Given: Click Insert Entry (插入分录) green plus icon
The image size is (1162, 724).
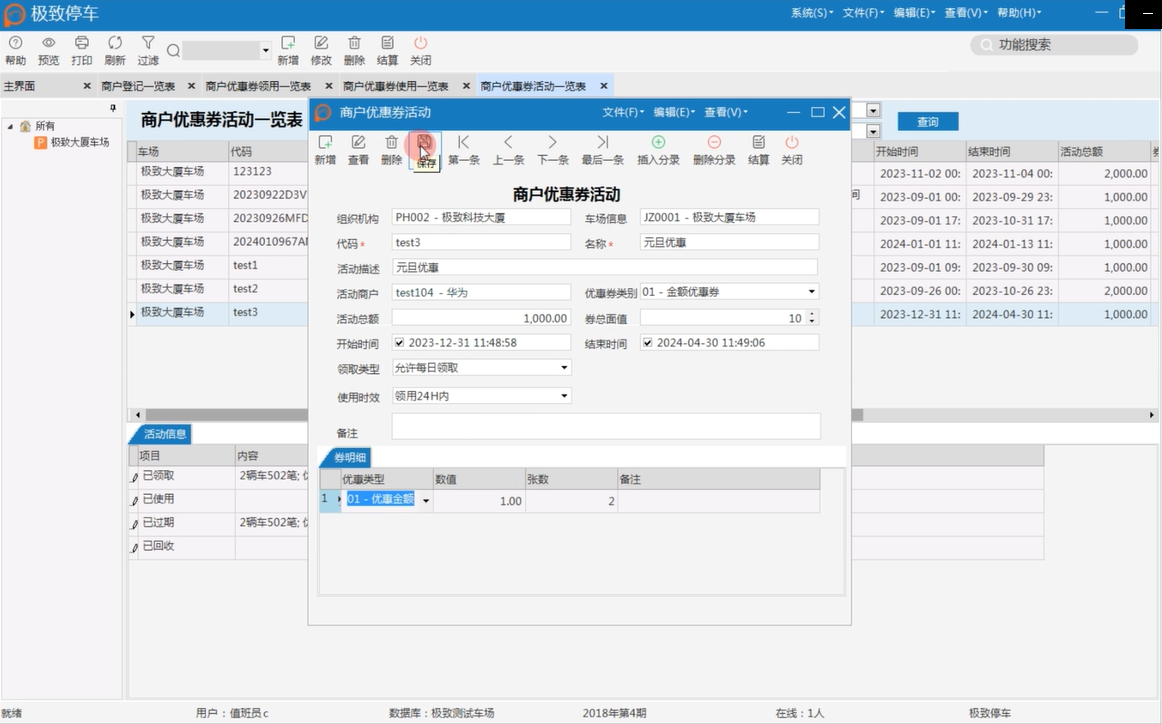Looking at the screenshot, I should point(658,143).
